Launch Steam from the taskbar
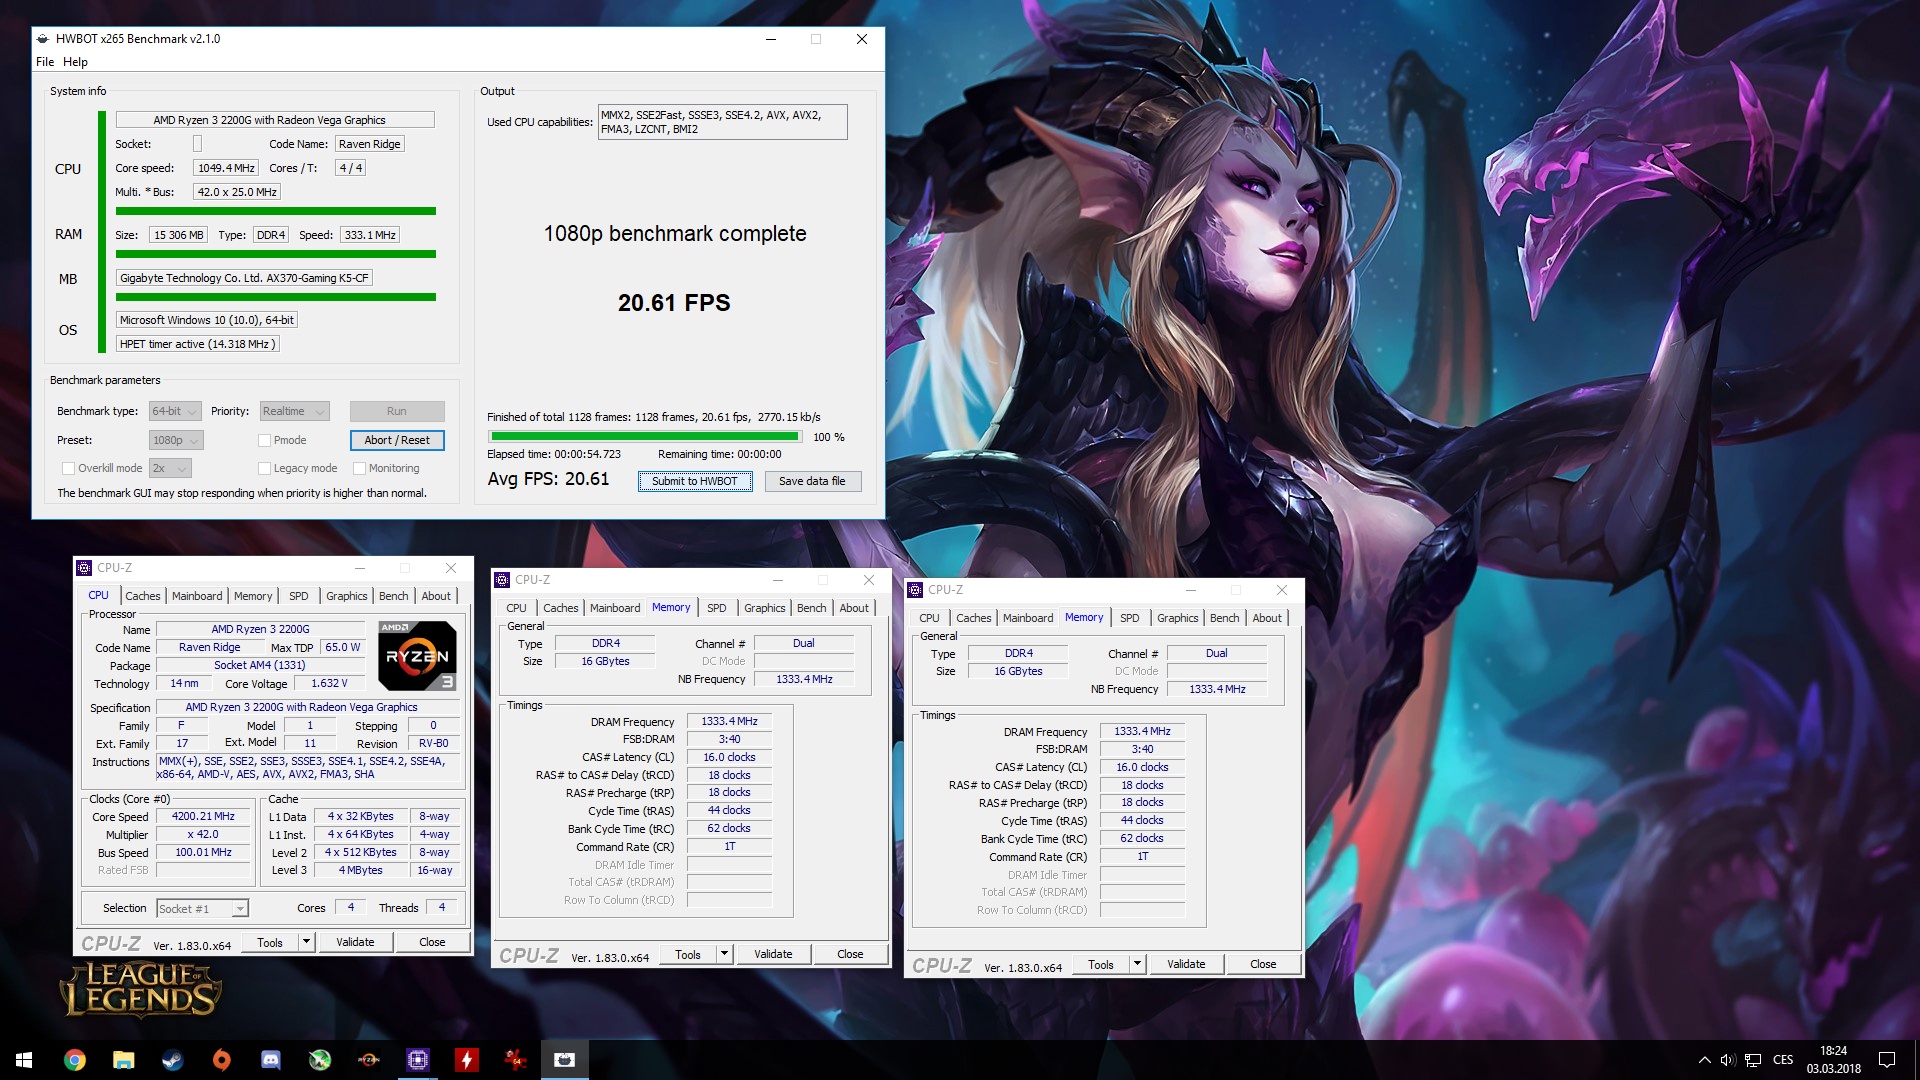This screenshot has height=1080, width=1920. [172, 1060]
